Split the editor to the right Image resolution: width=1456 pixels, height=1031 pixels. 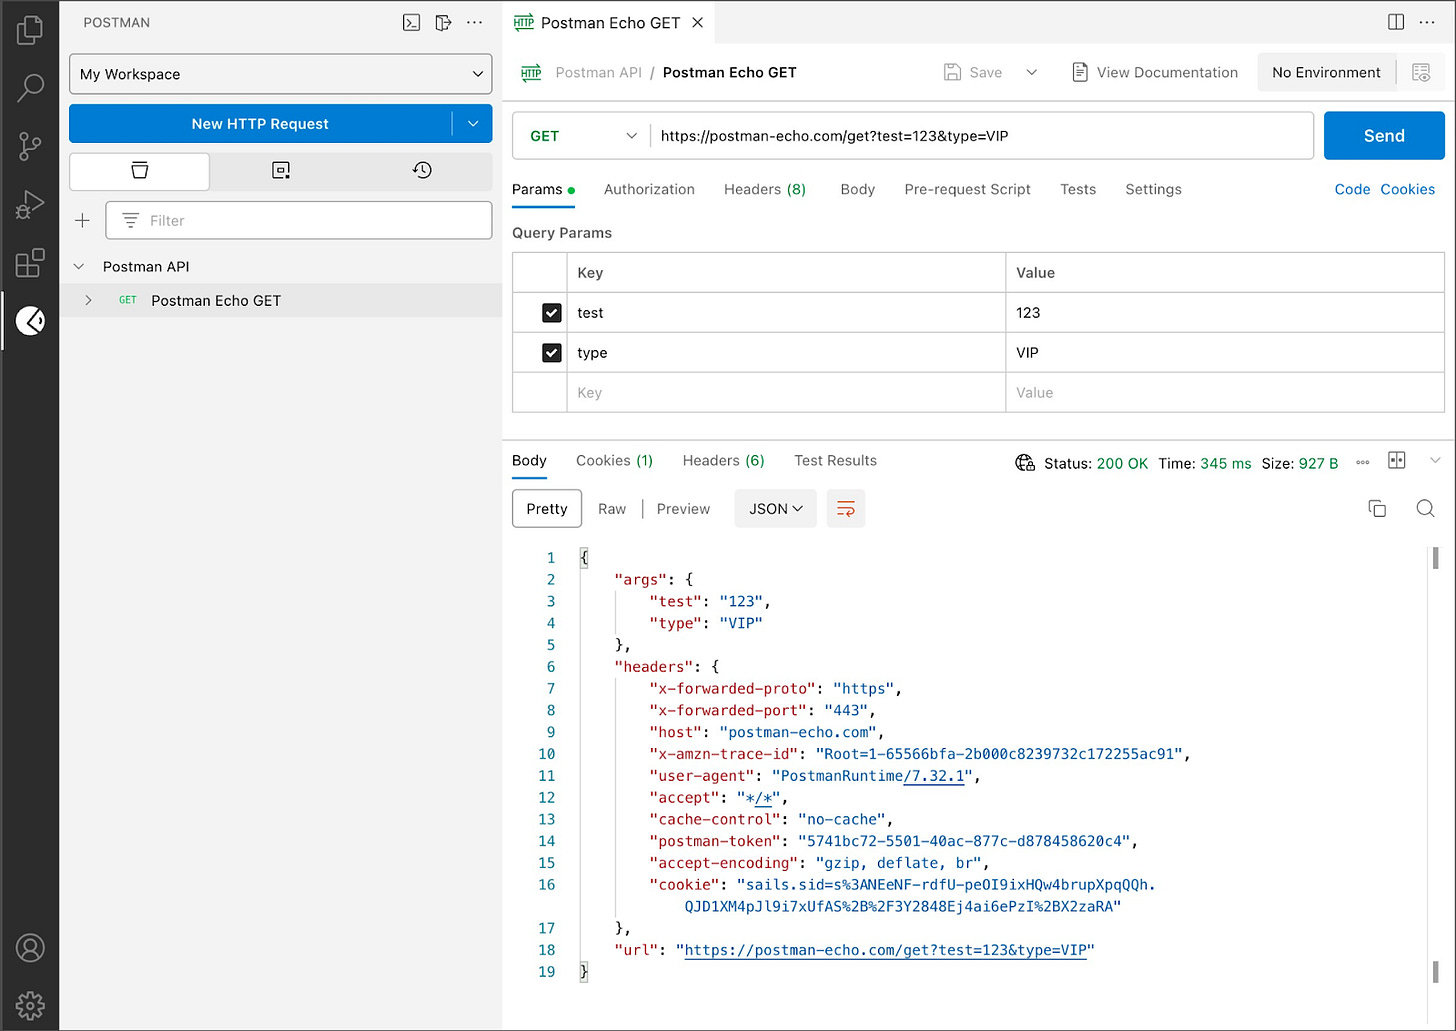pyautogui.click(x=1396, y=22)
